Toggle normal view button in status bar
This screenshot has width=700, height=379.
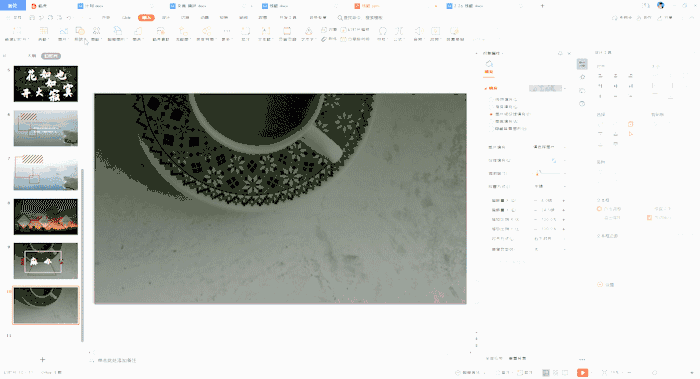(546, 372)
